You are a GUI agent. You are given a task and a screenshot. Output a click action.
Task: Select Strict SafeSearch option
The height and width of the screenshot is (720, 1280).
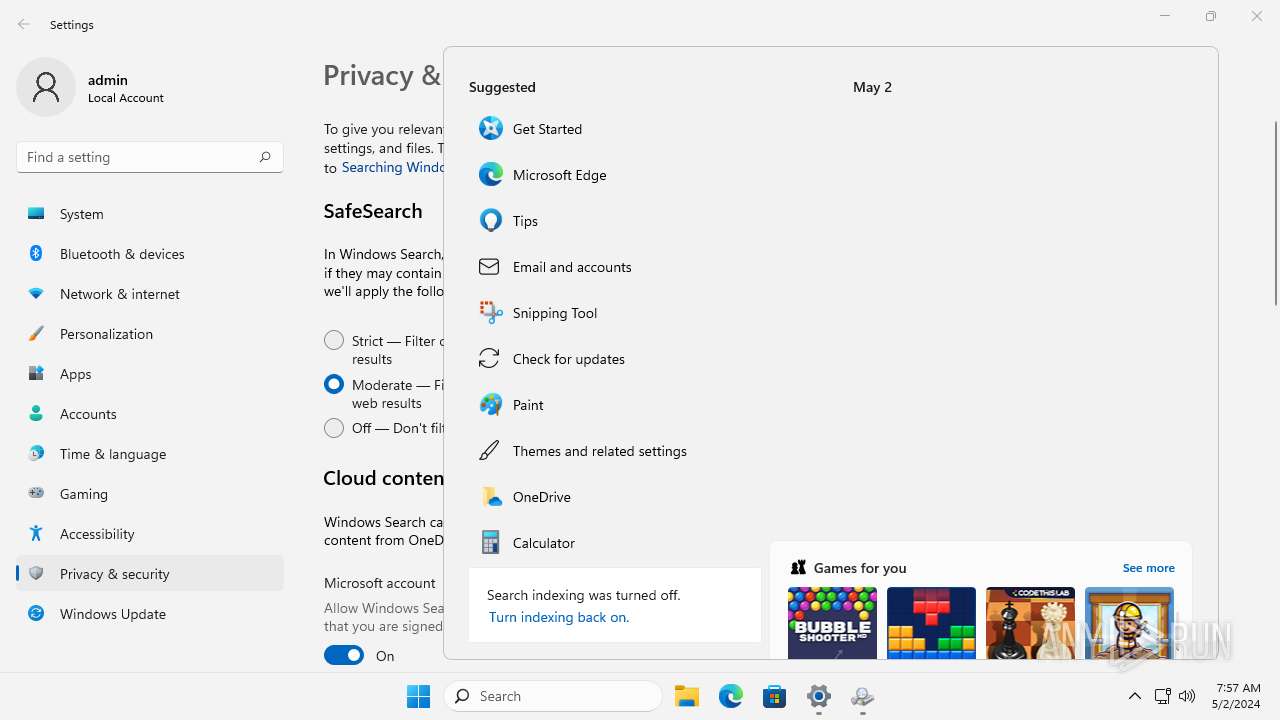pos(334,341)
